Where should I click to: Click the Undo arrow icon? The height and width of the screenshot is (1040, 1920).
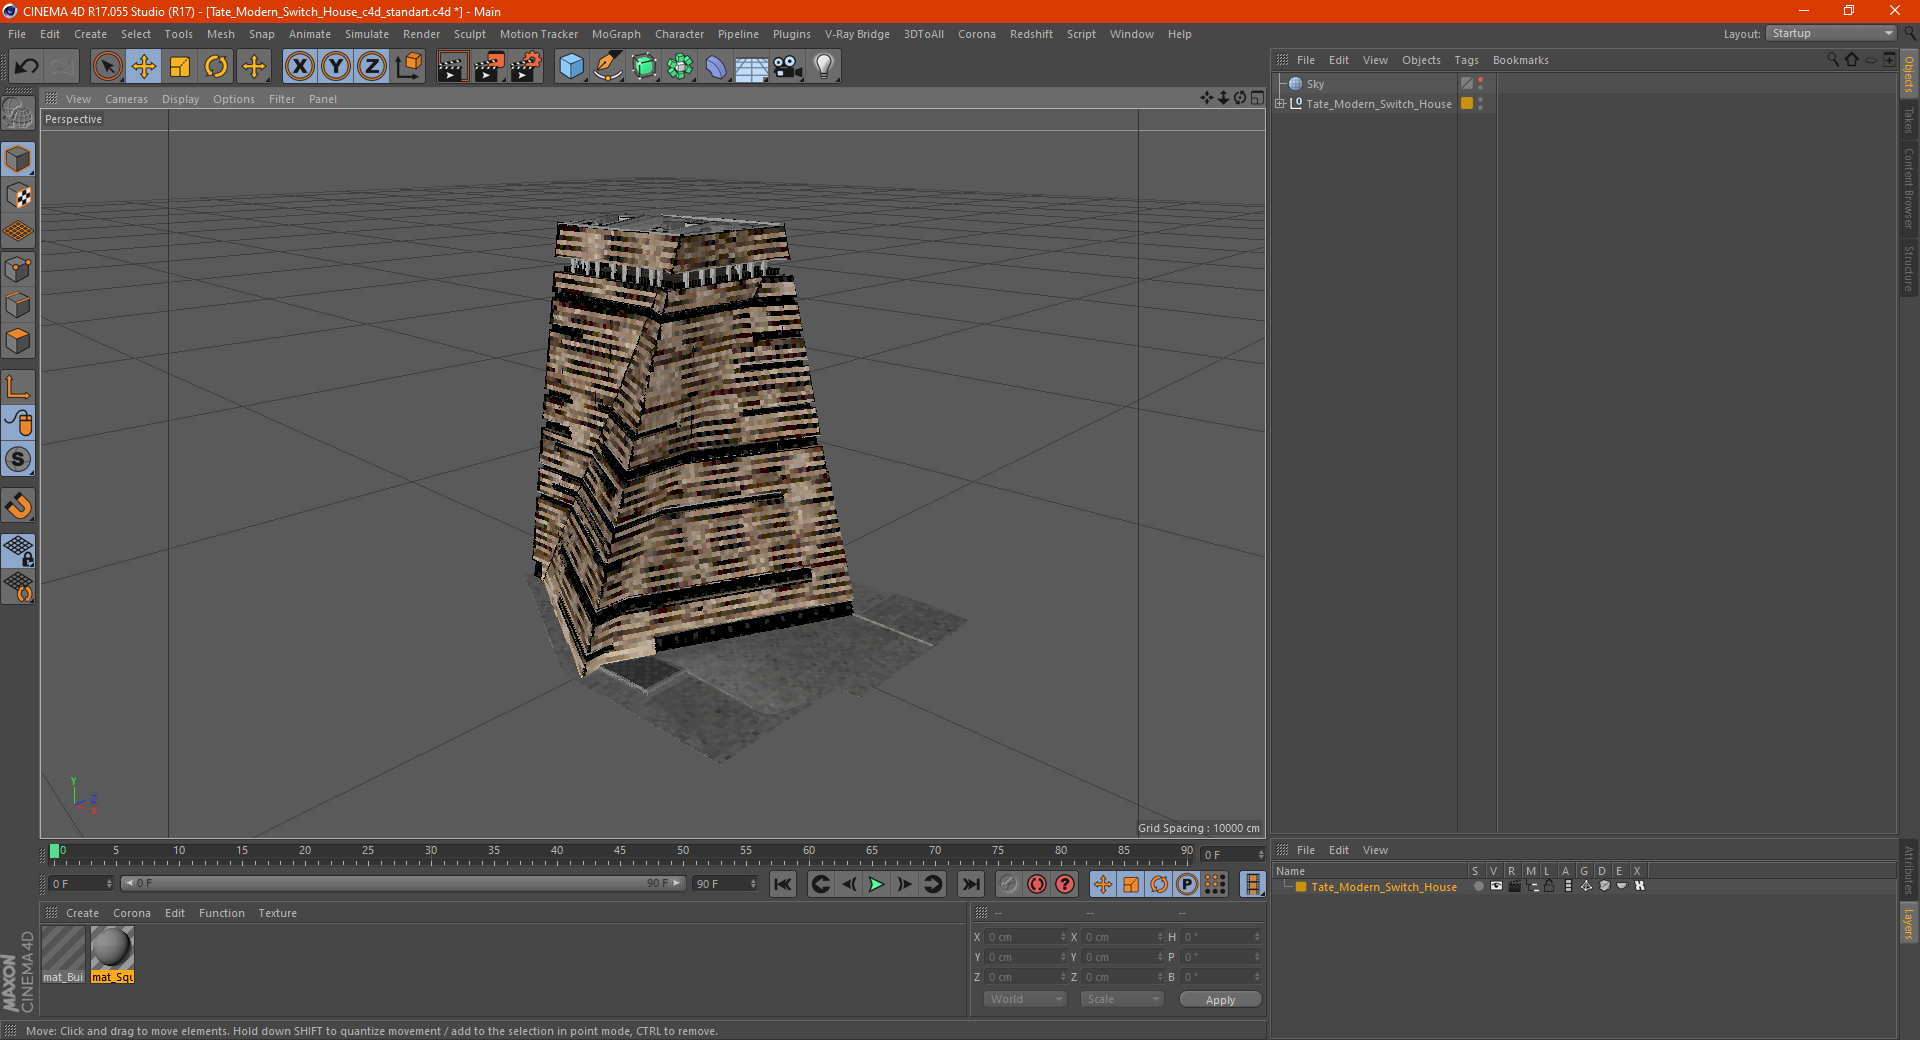[x=27, y=67]
